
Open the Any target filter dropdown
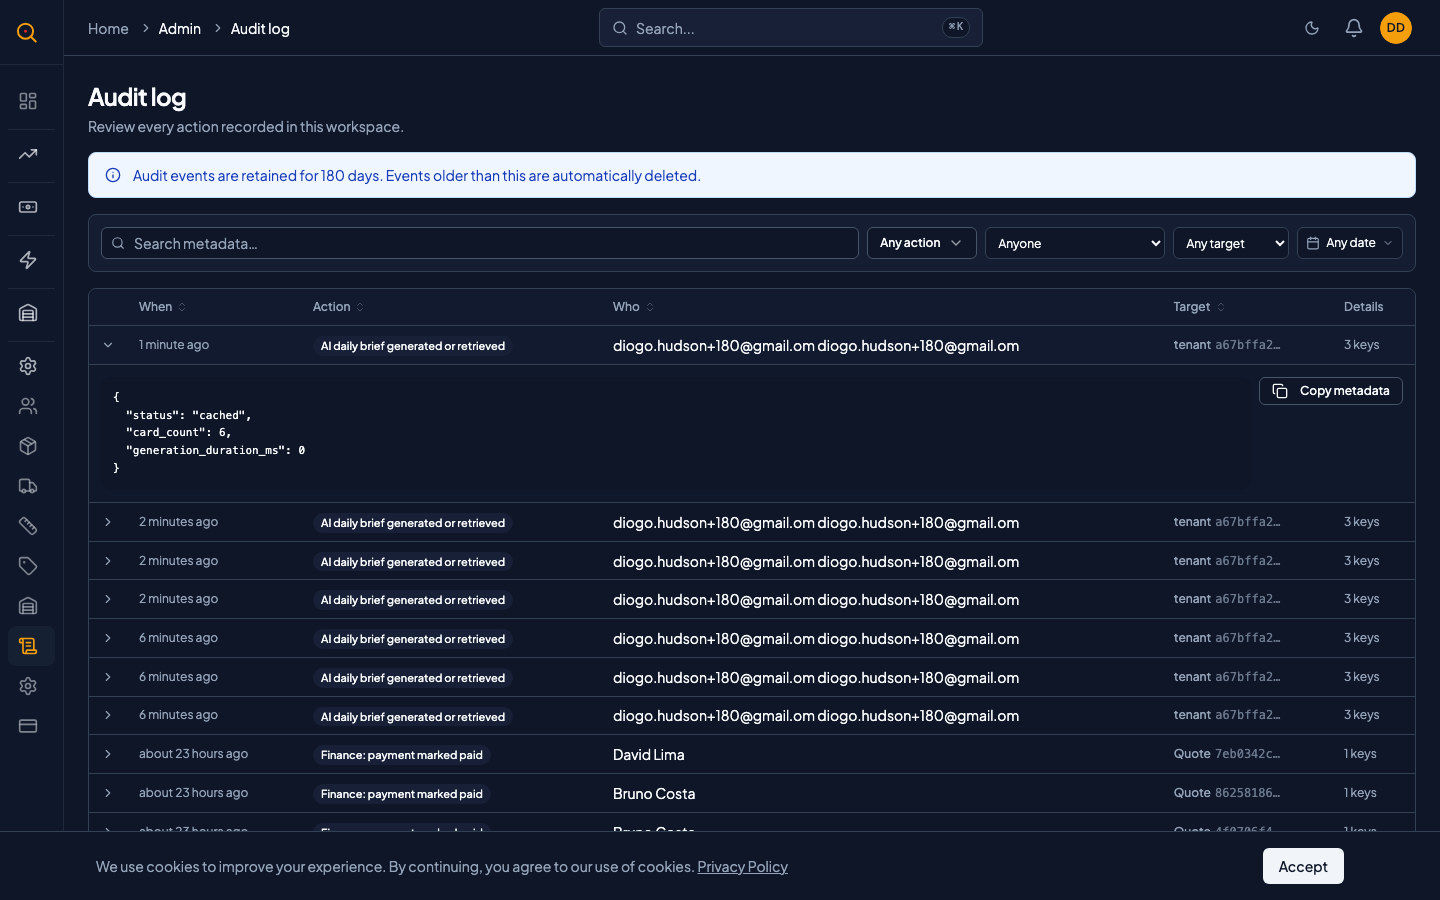click(x=1231, y=243)
